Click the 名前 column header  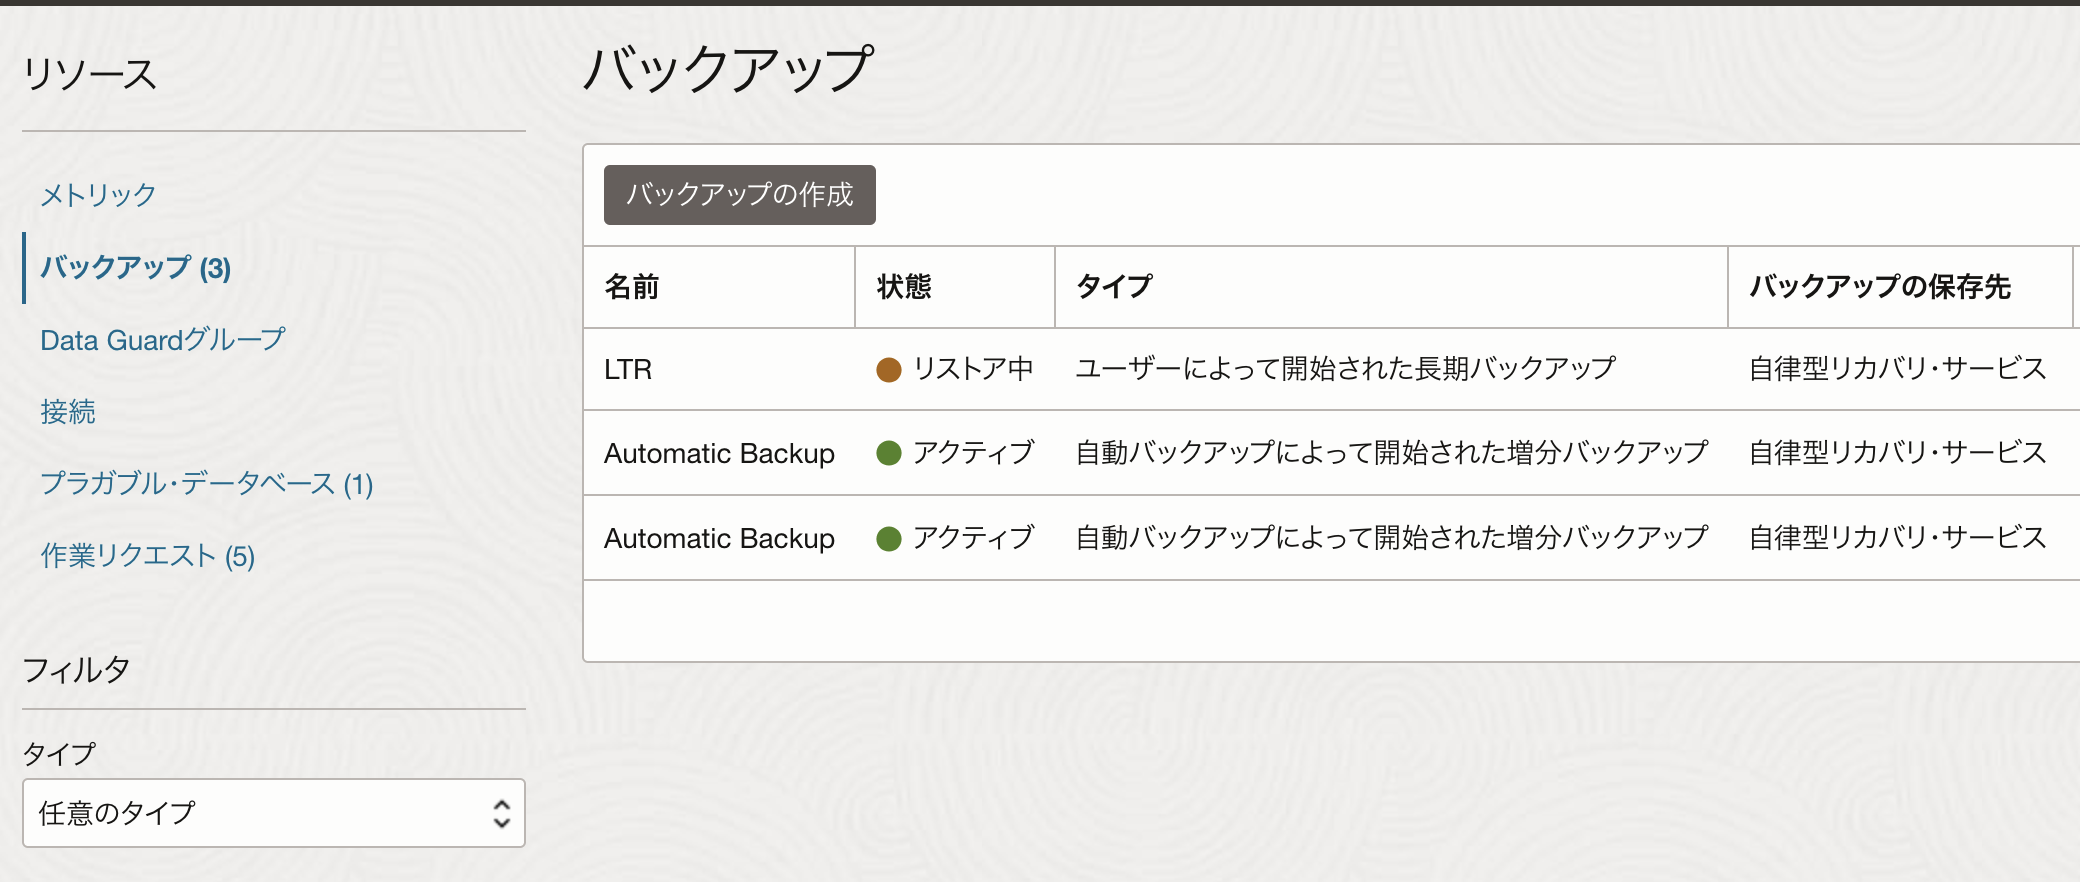[x=632, y=287]
